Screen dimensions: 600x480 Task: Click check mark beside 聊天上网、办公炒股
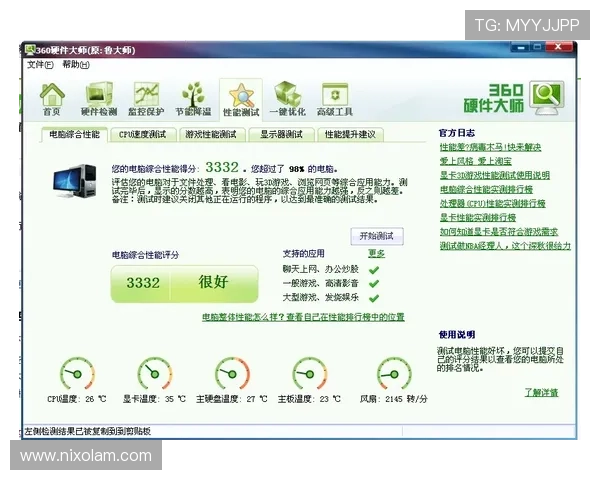tap(374, 270)
